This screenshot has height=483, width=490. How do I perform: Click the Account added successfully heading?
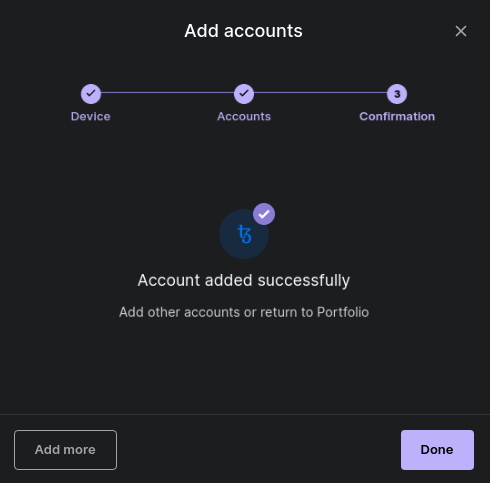[244, 280]
